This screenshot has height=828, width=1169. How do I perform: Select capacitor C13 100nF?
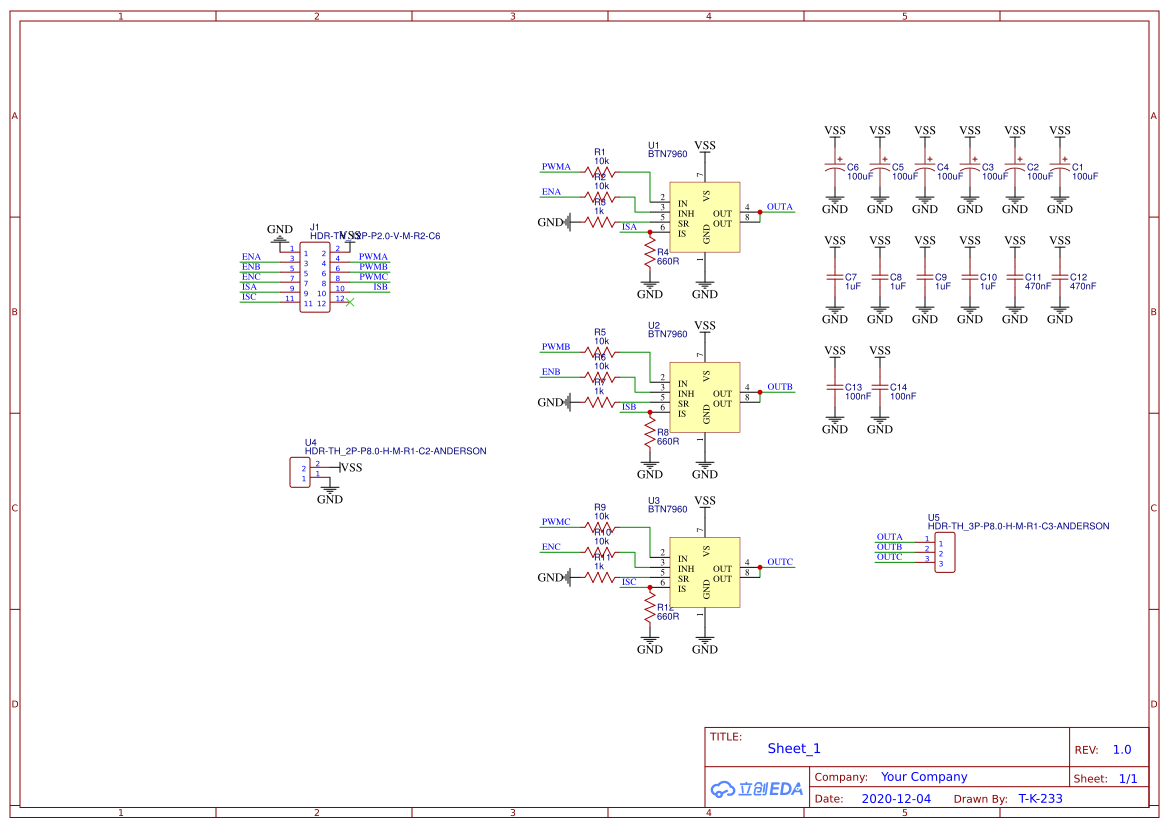[x=835, y=388]
